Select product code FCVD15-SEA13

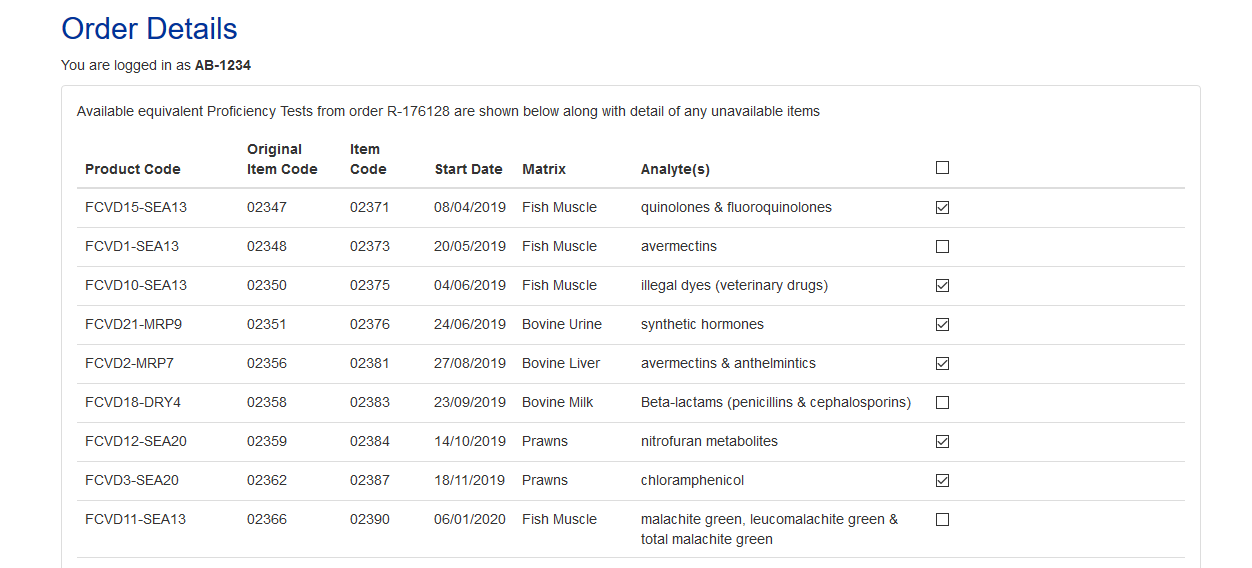coord(136,207)
